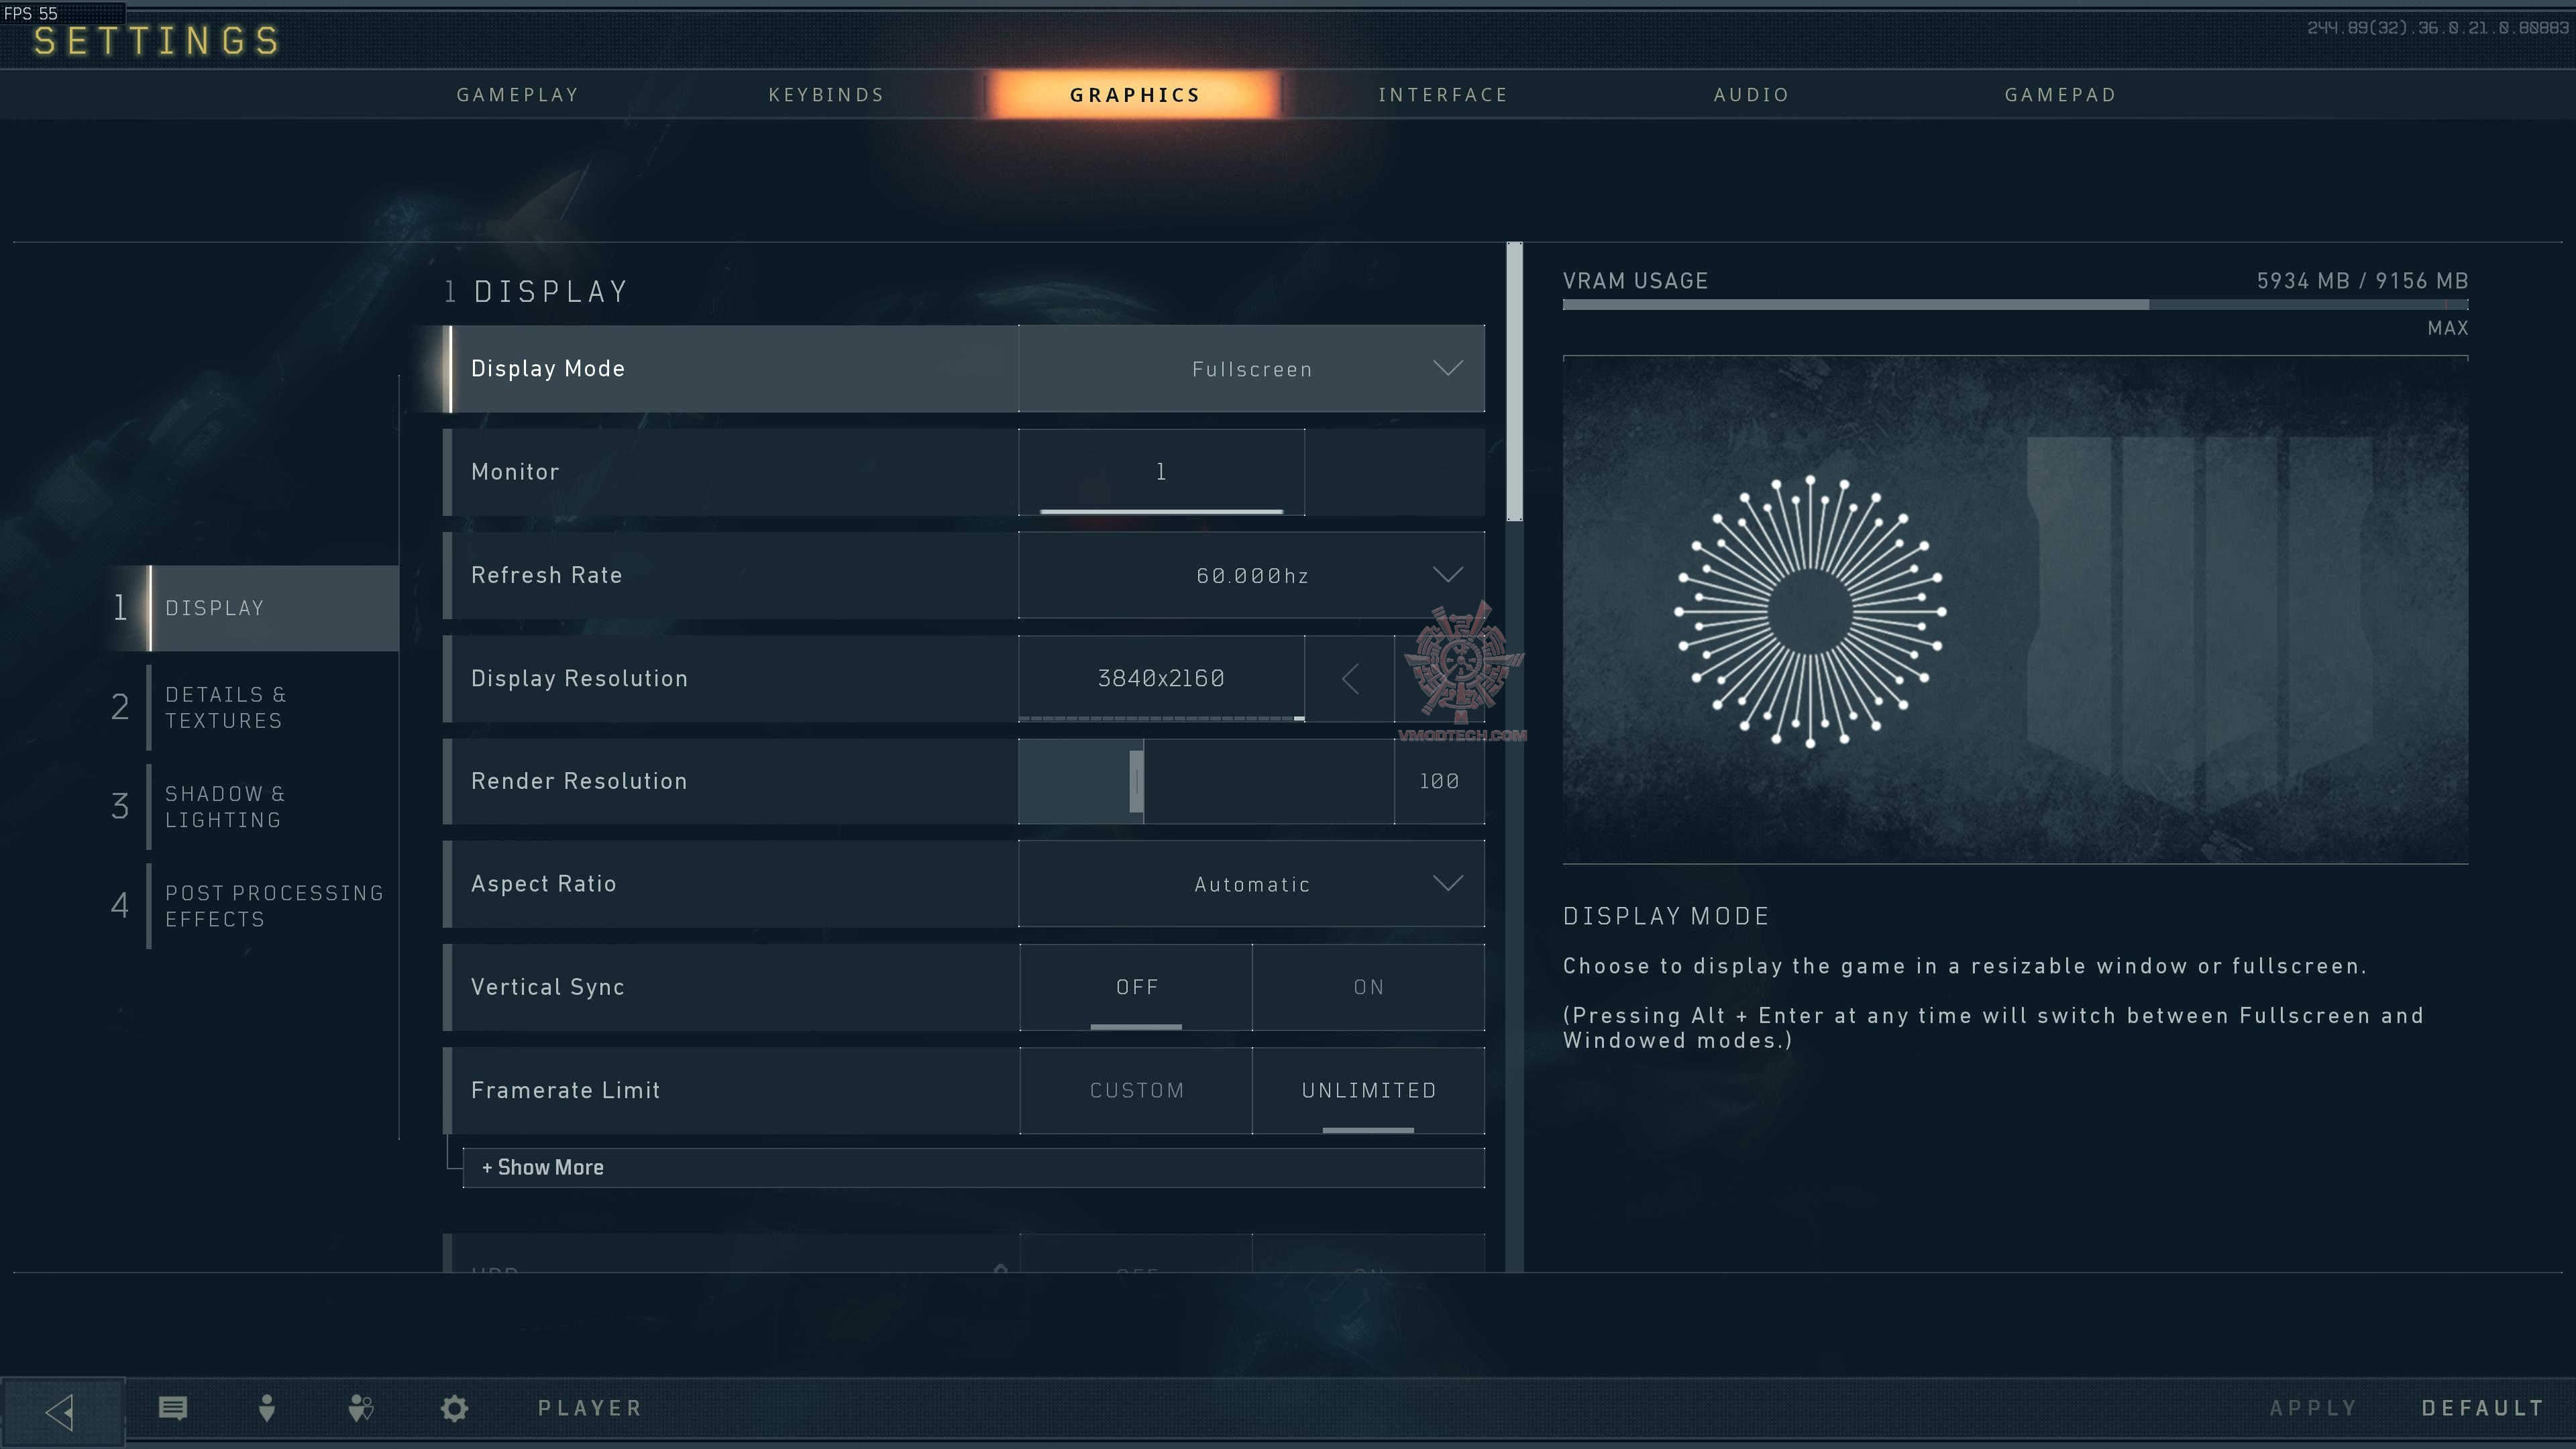The height and width of the screenshot is (1449, 2576).
Task: Open the Refresh Rate dropdown
Action: pyautogui.click(x=1252, y=575)
